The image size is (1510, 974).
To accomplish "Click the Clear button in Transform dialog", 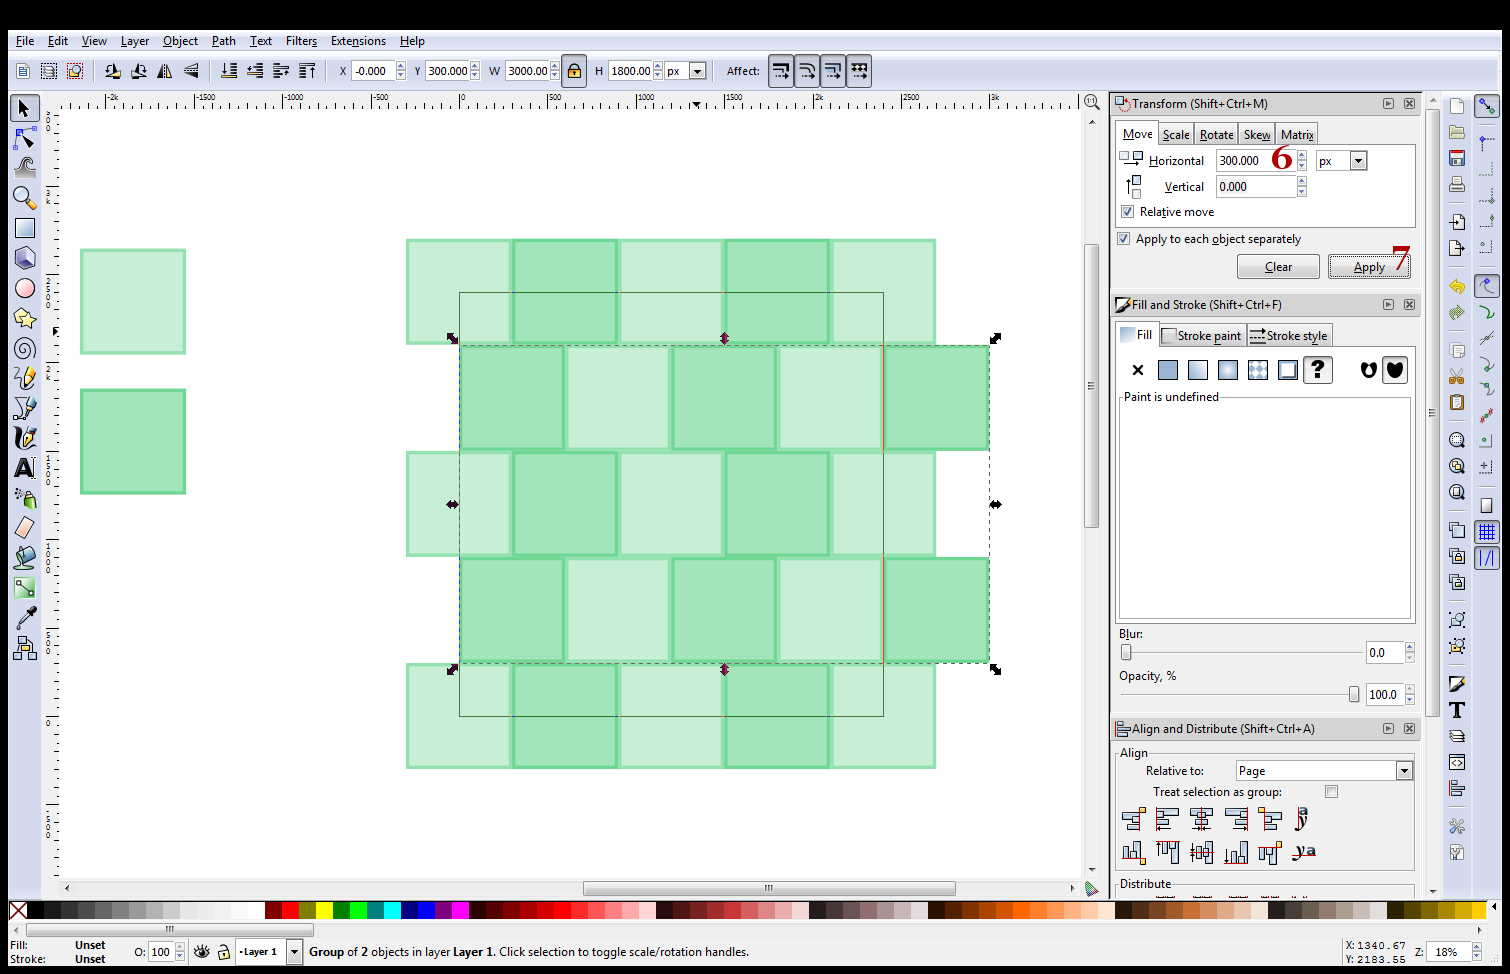I will (x=1278, y=266).
